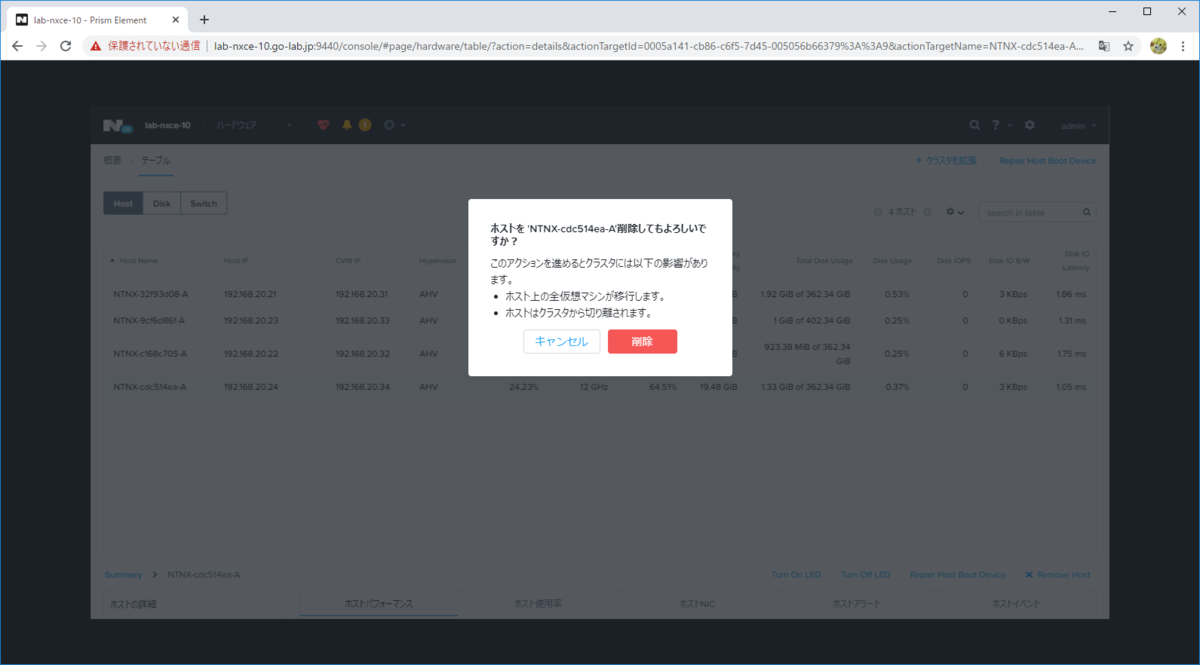Image resolution: width=1200 pixels, height=665 pixels.
Task: Sort by Total Disk Usage column header
Action: pos(824,260)
